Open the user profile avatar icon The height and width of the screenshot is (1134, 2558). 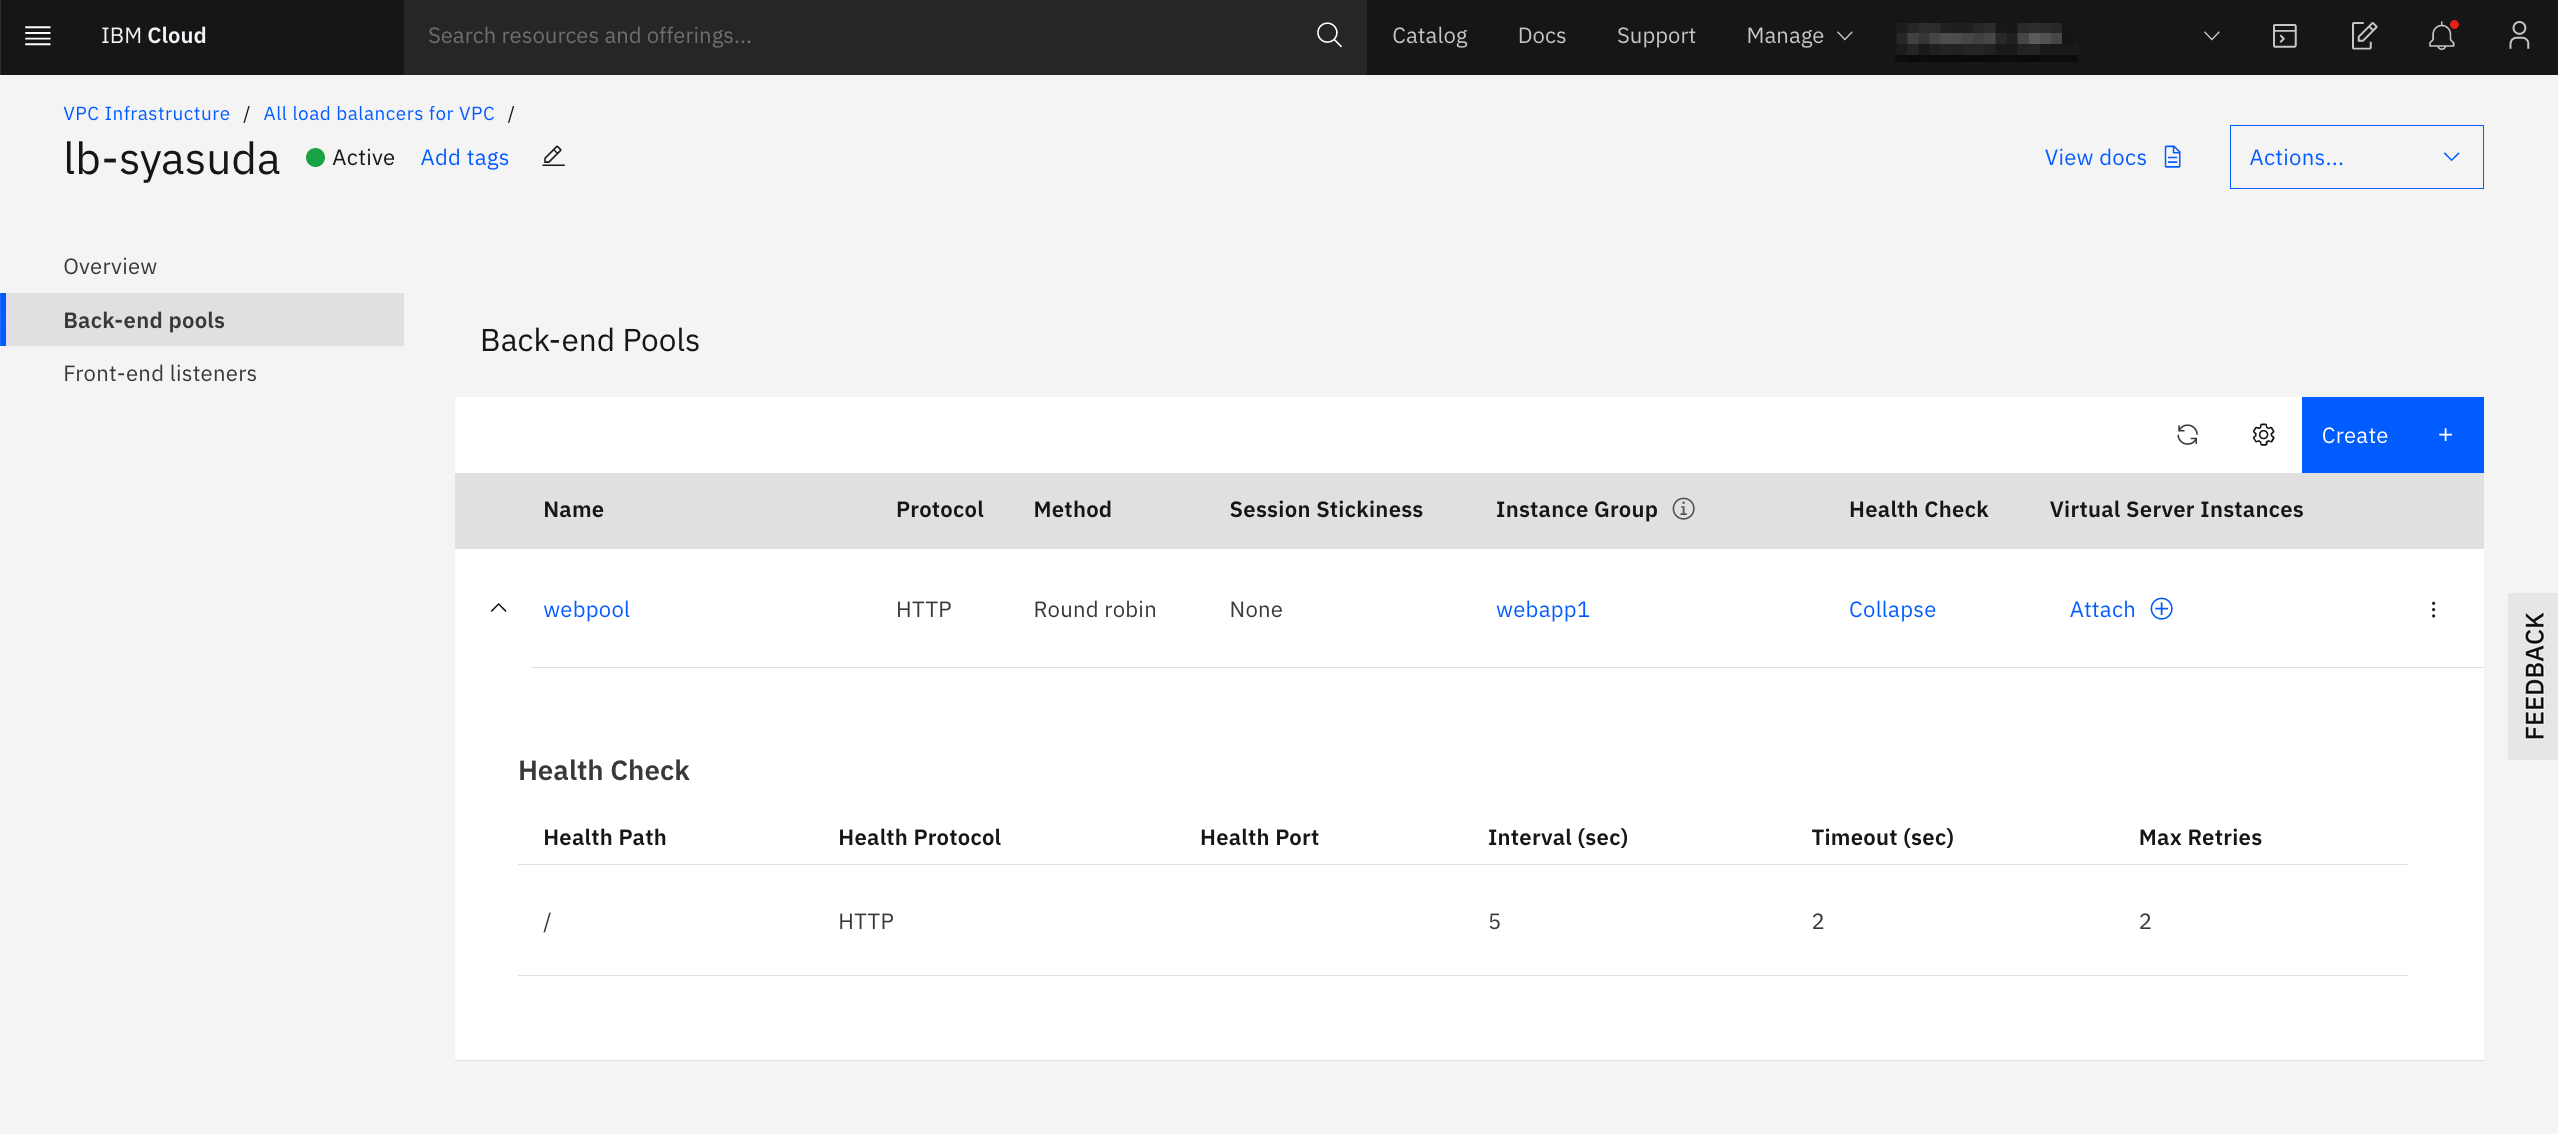coord(2518,36)
